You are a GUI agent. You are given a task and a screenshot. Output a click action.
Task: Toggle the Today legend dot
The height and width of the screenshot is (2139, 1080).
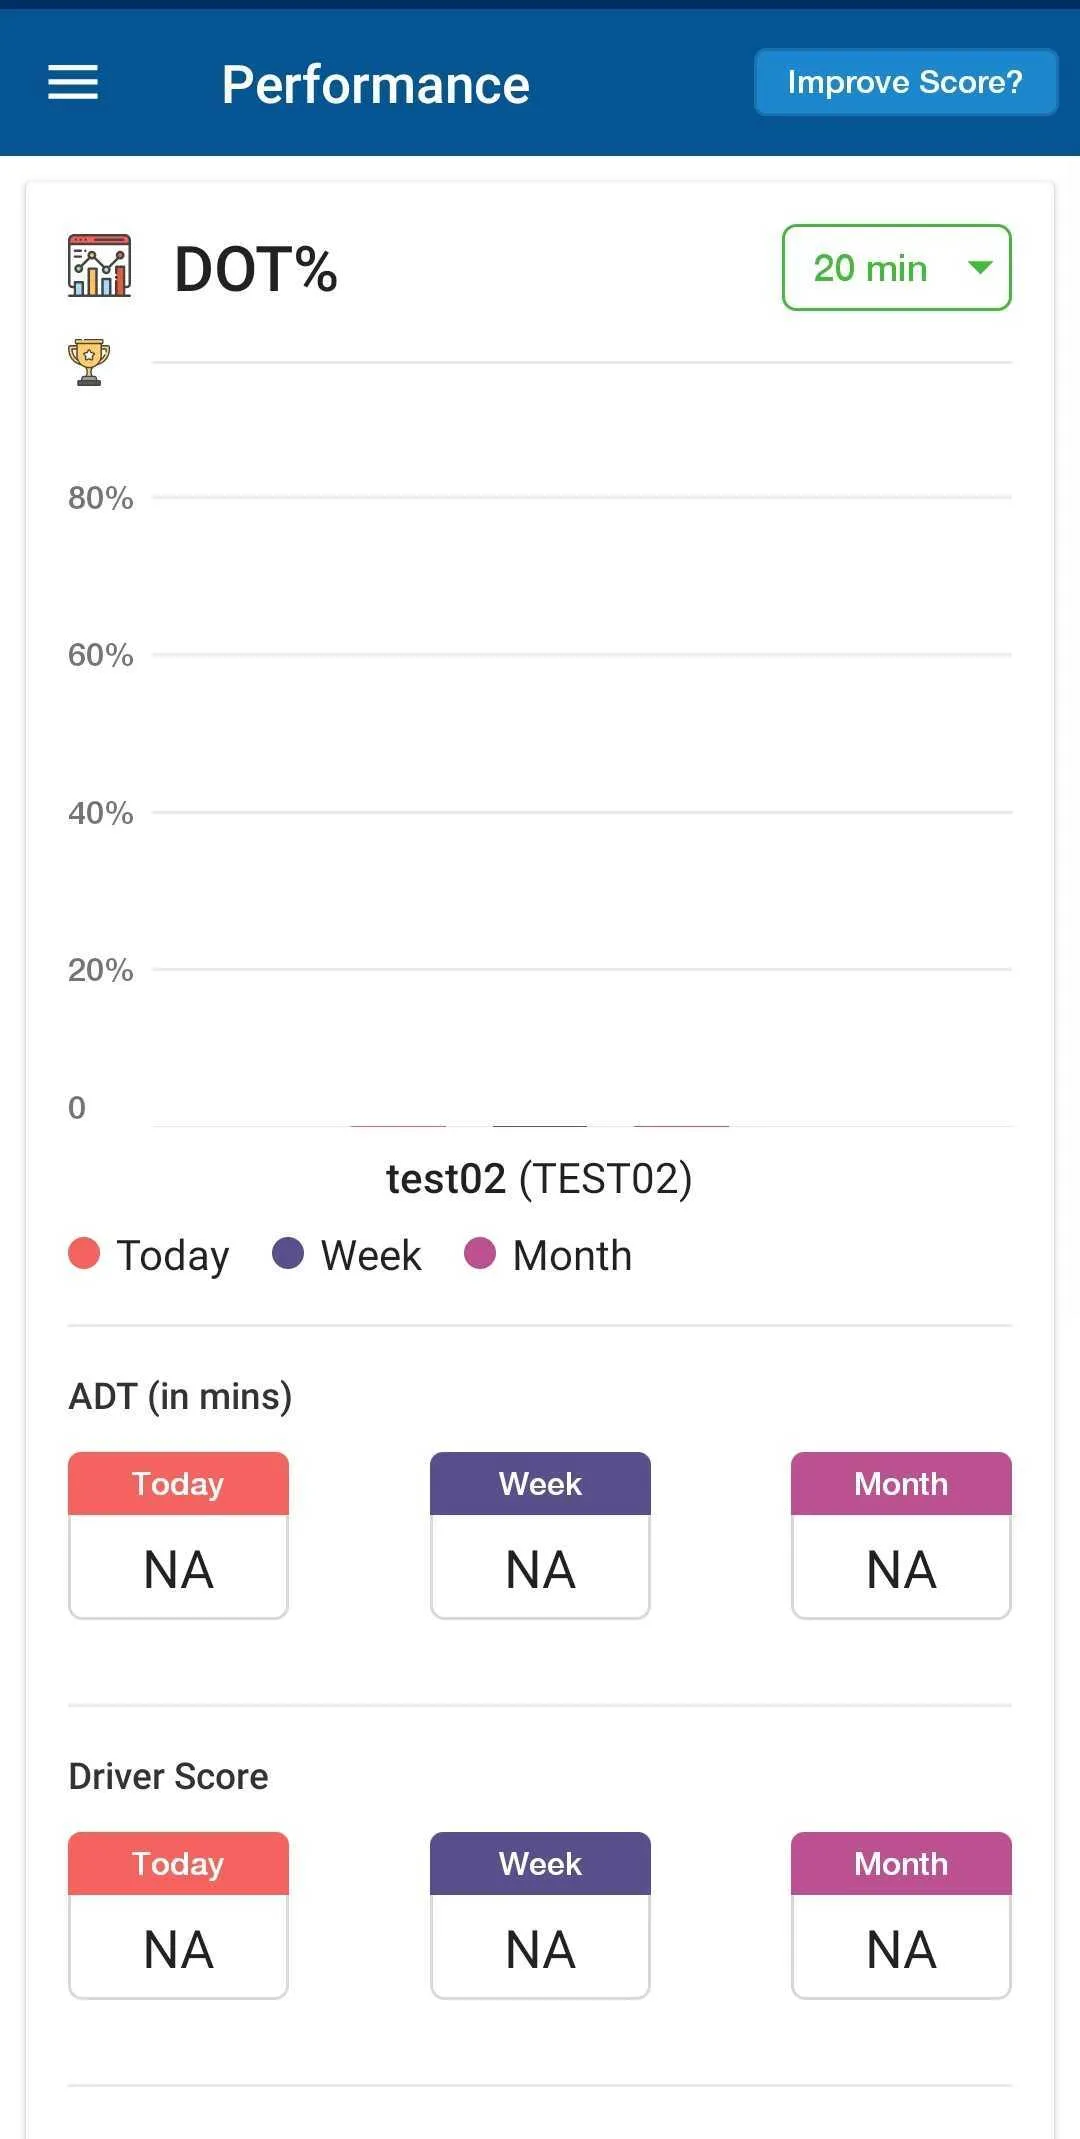point(84,1253)
